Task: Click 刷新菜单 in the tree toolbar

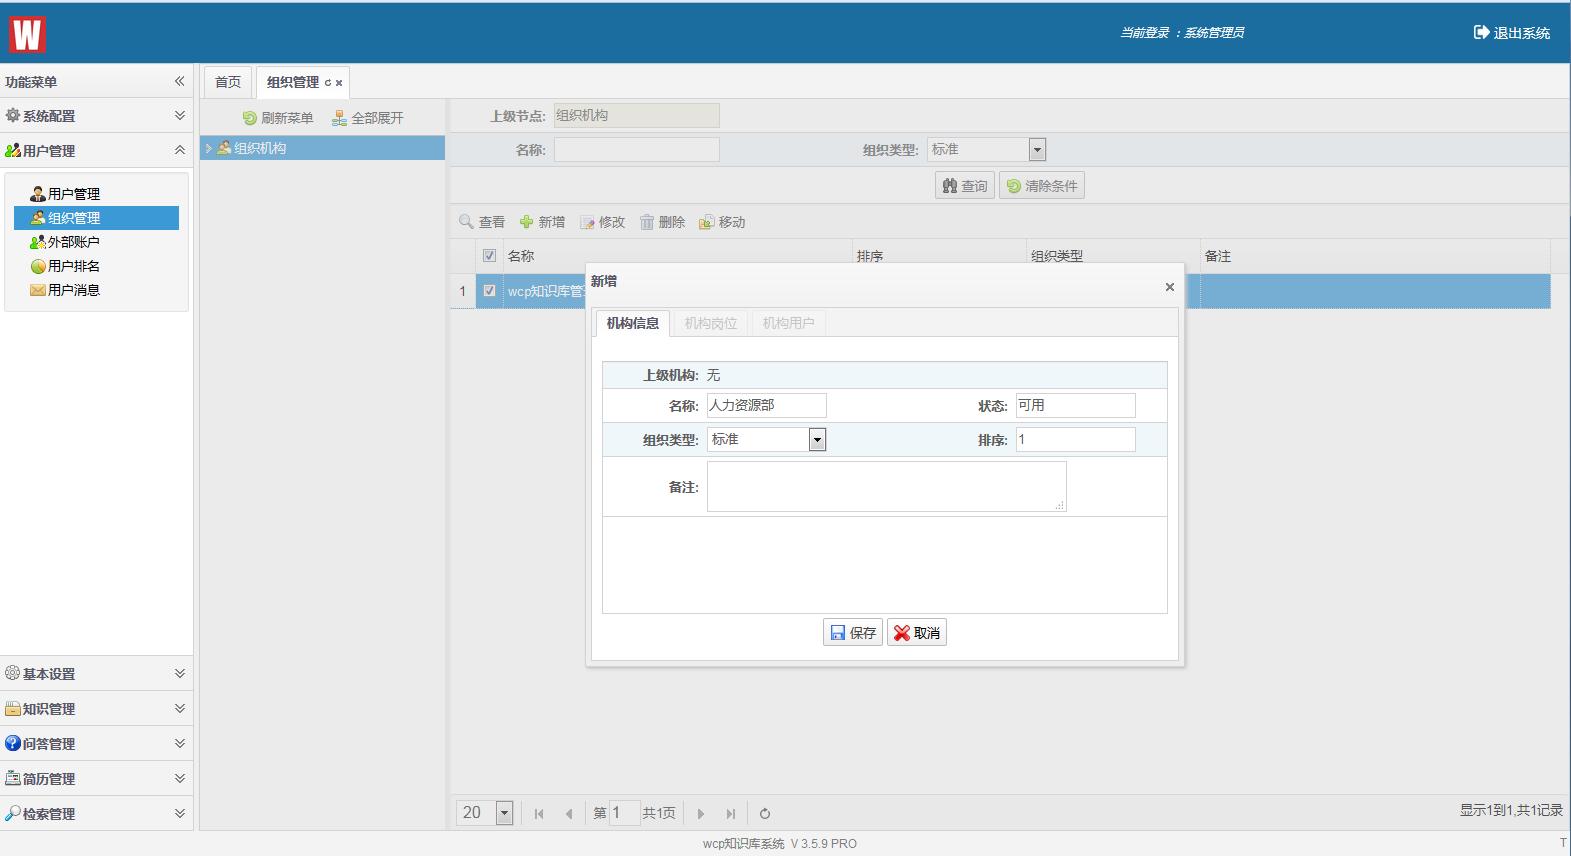Action: (278, 118)
